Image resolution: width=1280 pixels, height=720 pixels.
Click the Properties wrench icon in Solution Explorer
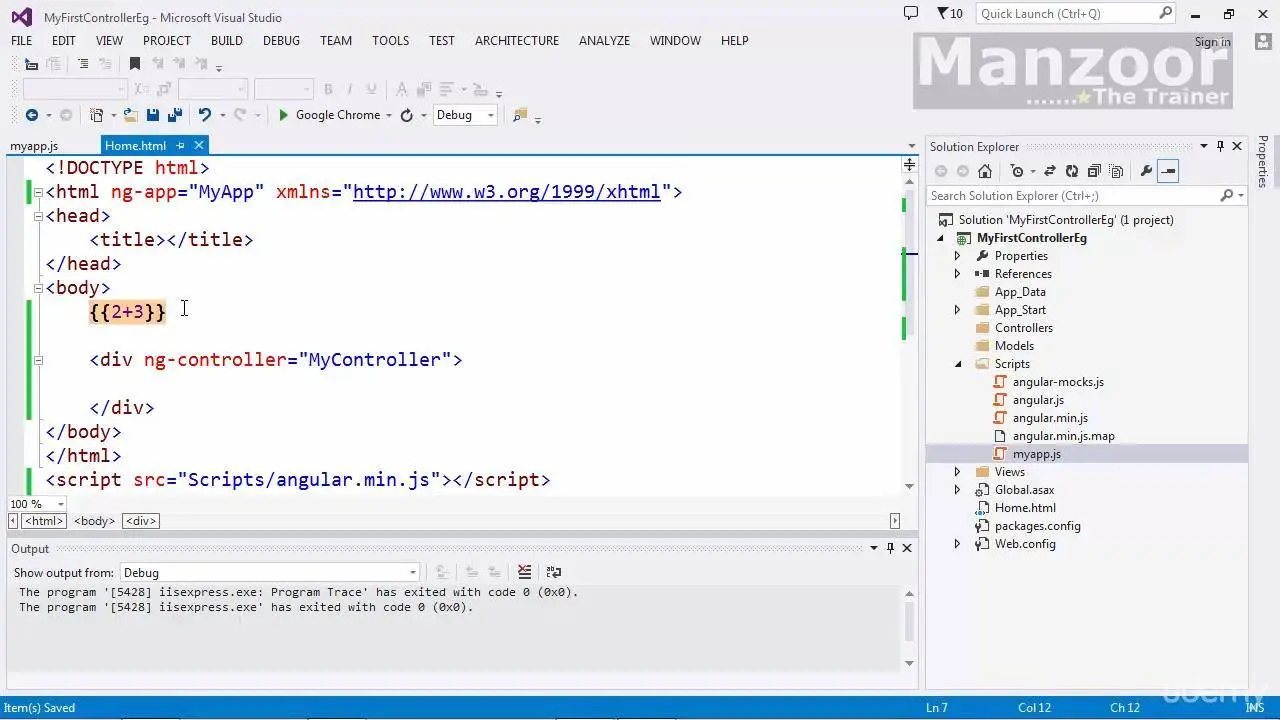(1146, 171)
